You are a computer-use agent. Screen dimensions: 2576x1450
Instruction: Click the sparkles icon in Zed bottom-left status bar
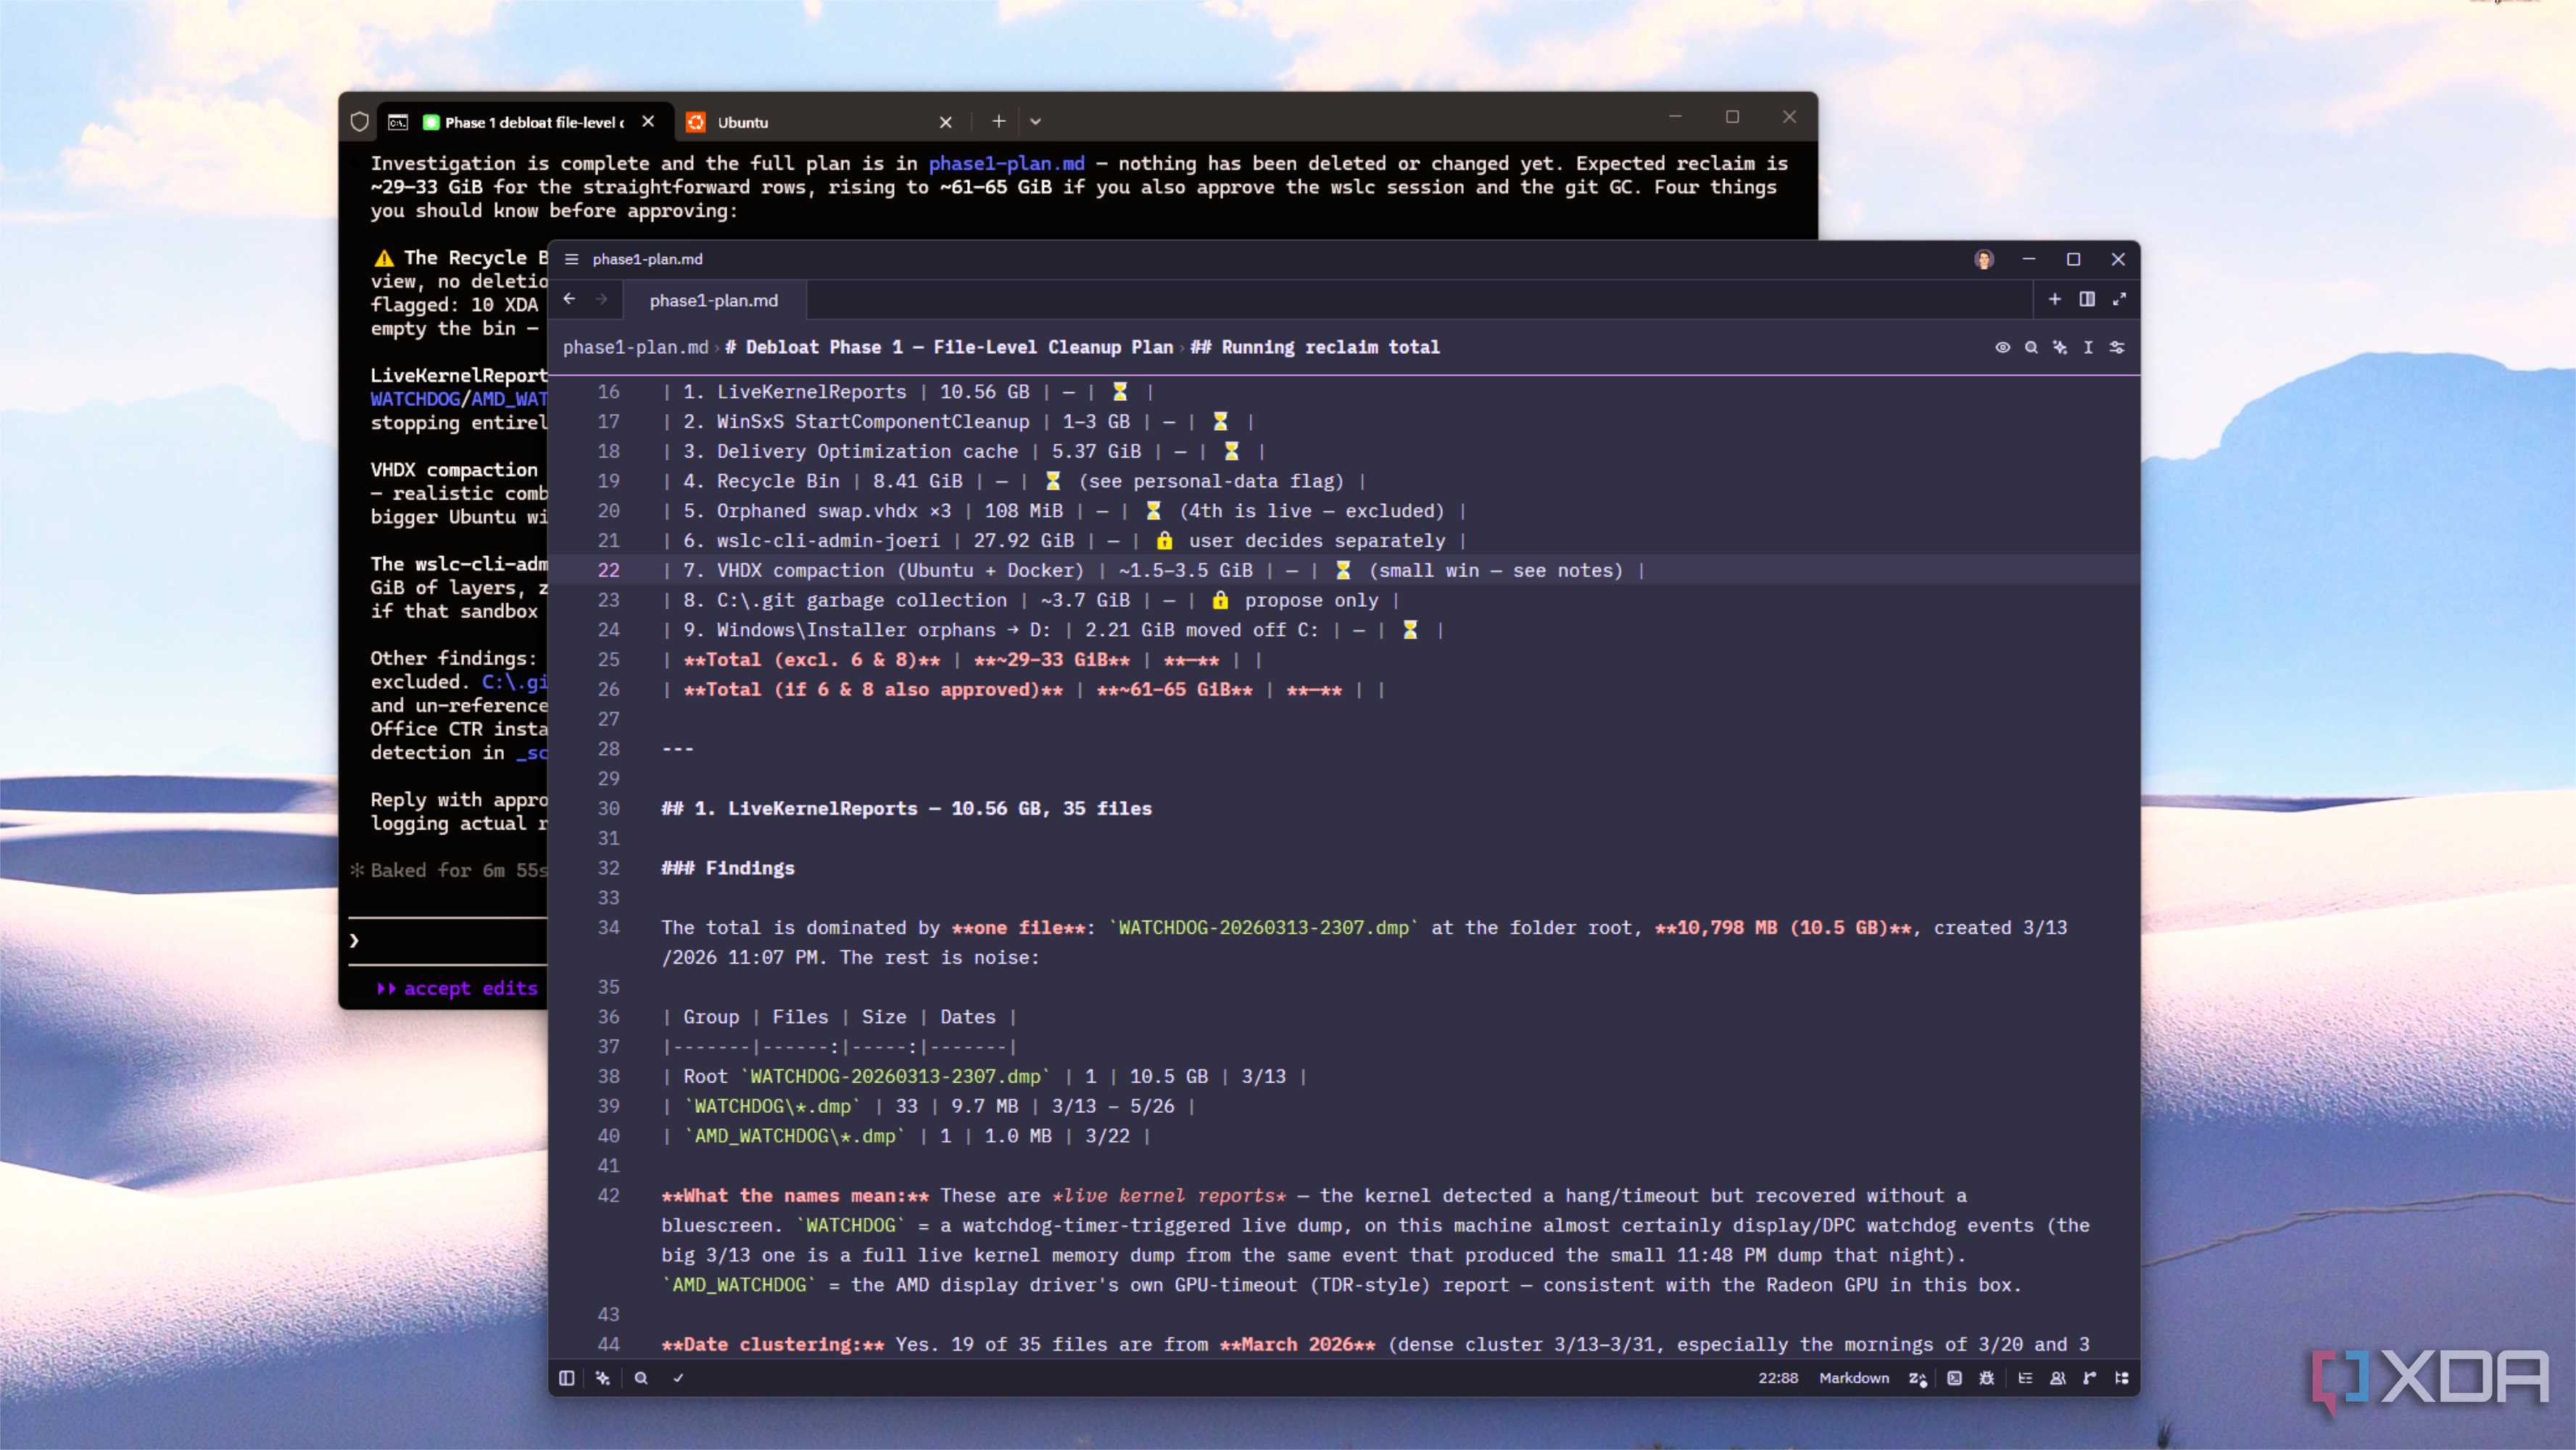pos(603,1378)
